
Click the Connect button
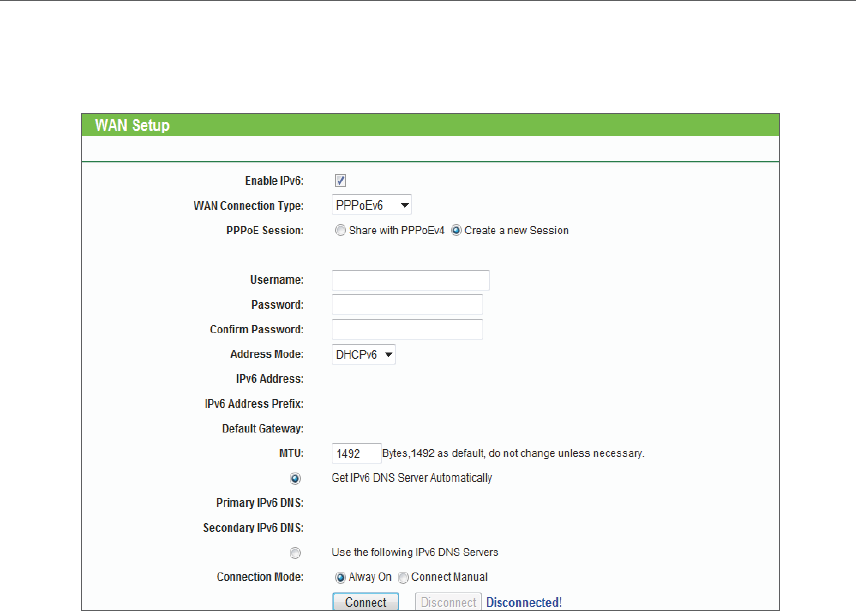coord(365,602)
